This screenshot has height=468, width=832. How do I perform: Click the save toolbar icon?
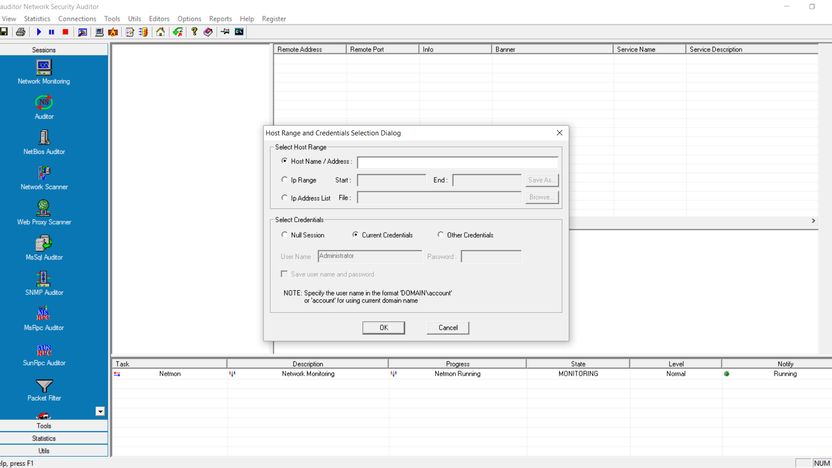4,32
